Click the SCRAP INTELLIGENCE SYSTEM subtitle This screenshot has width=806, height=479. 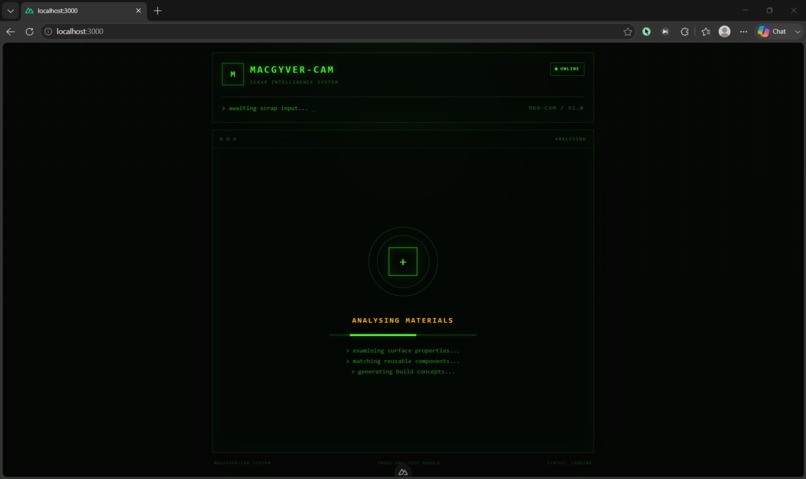(x=294, y=82)
